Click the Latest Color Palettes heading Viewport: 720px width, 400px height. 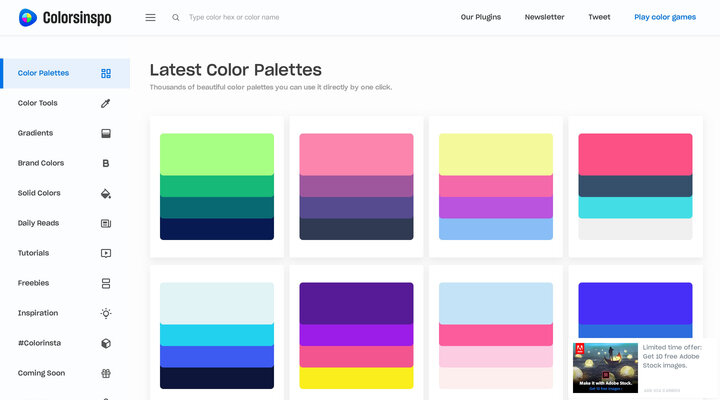pos(236,70)
